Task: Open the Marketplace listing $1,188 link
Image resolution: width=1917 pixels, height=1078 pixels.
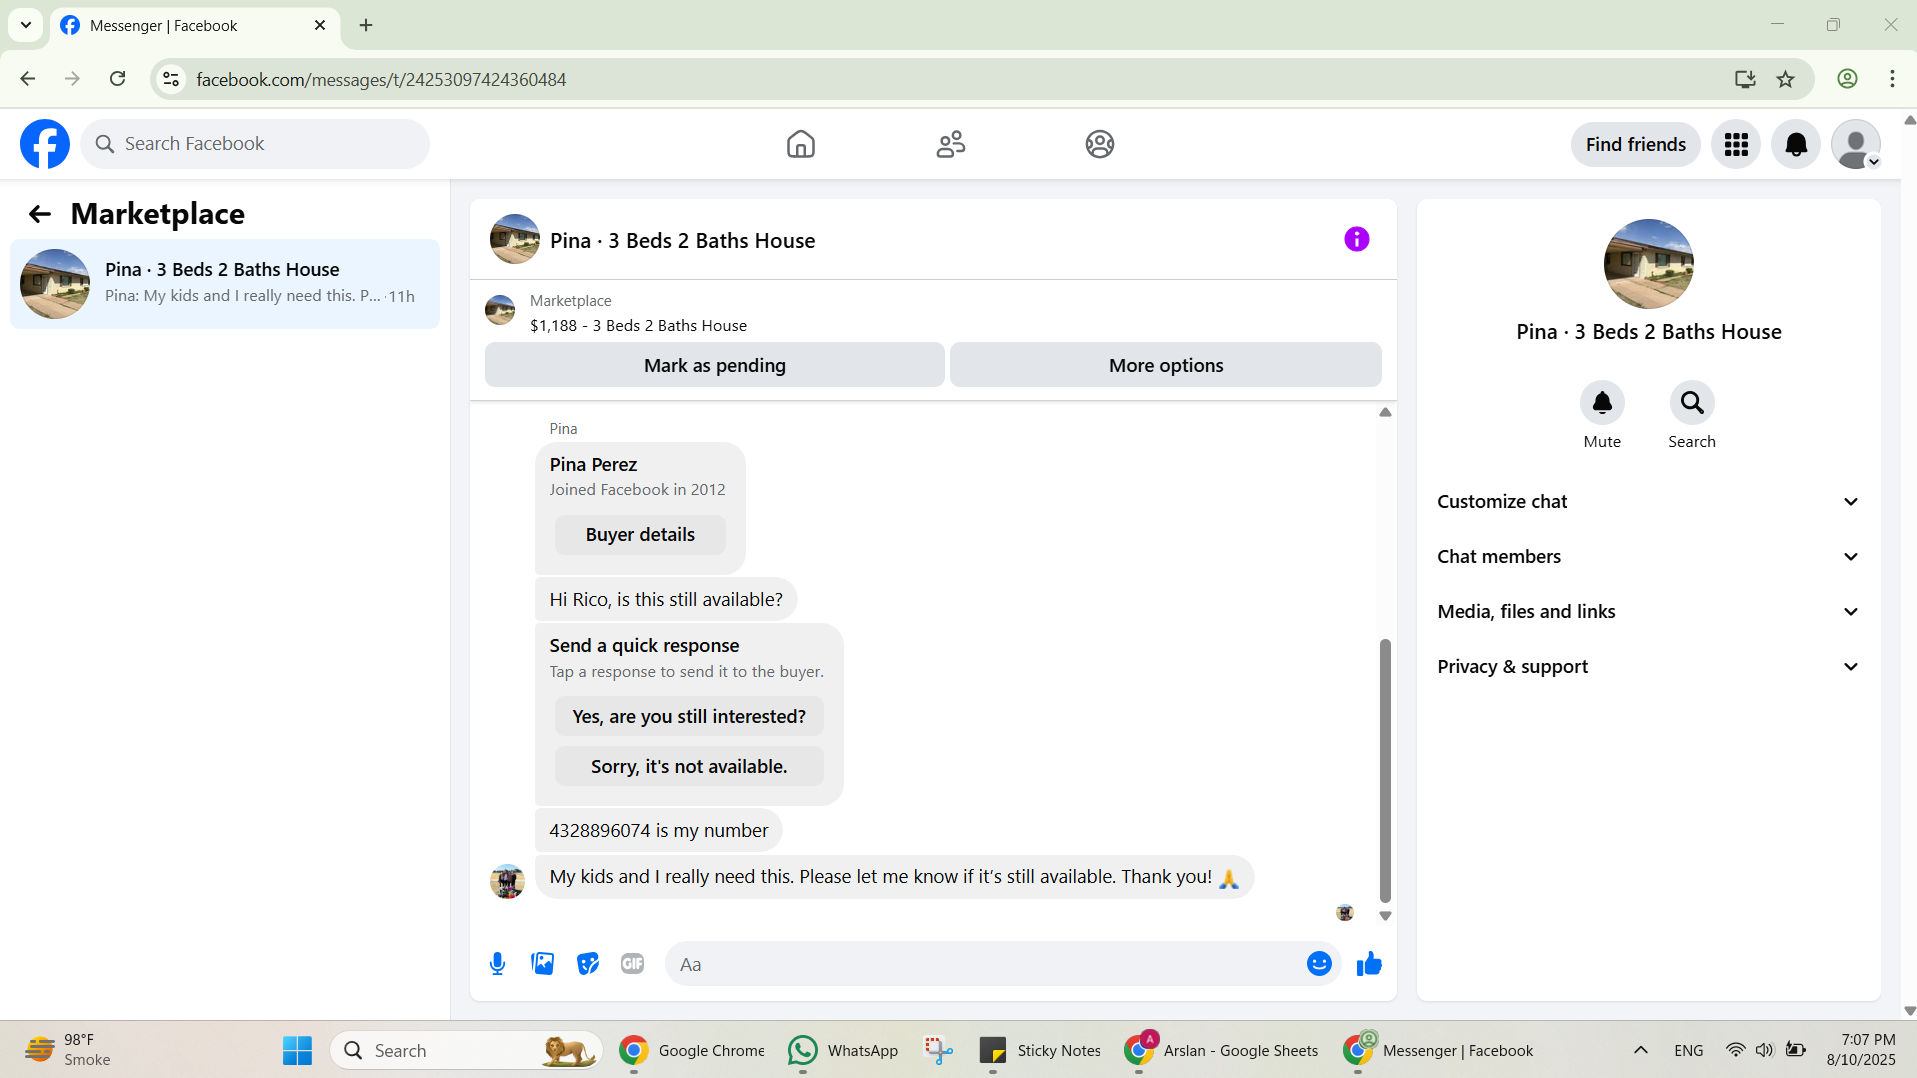Action: pyautogui.click(x=638, y=326)
